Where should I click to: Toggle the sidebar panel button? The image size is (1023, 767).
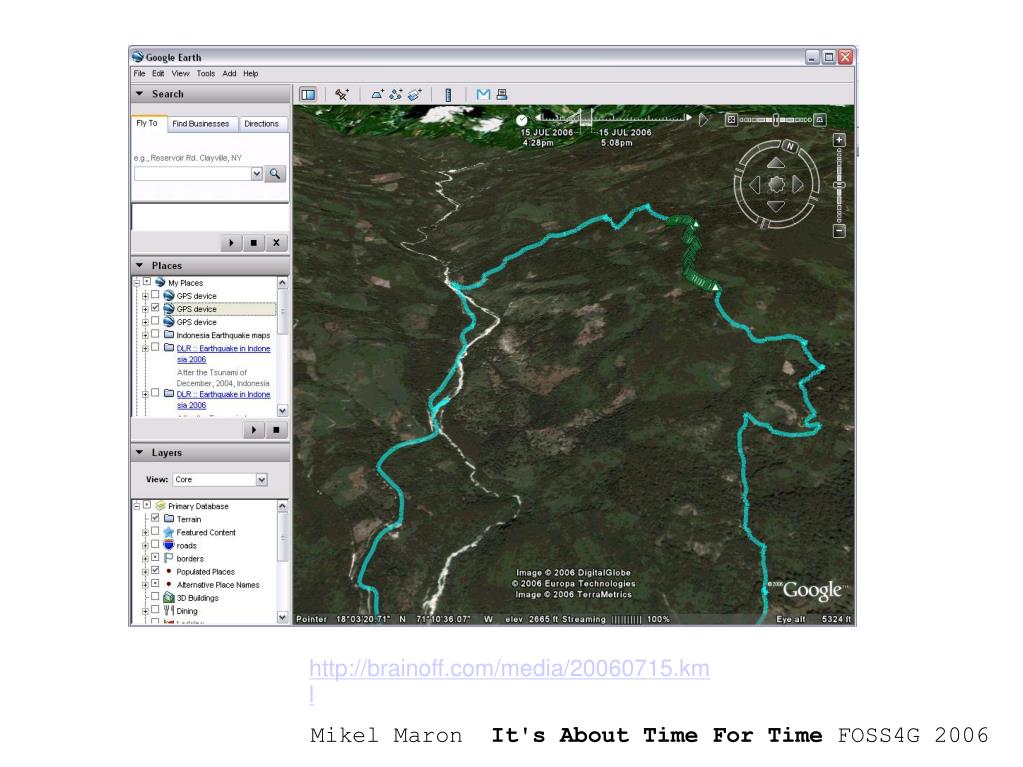pyautogui.click(x=308, y=95)
